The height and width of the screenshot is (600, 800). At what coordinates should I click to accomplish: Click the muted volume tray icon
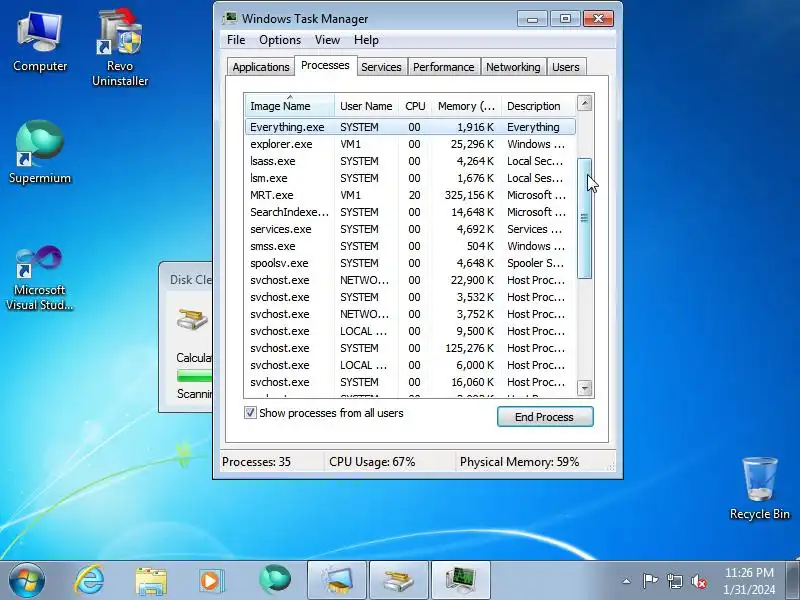[x=698, y=581]
